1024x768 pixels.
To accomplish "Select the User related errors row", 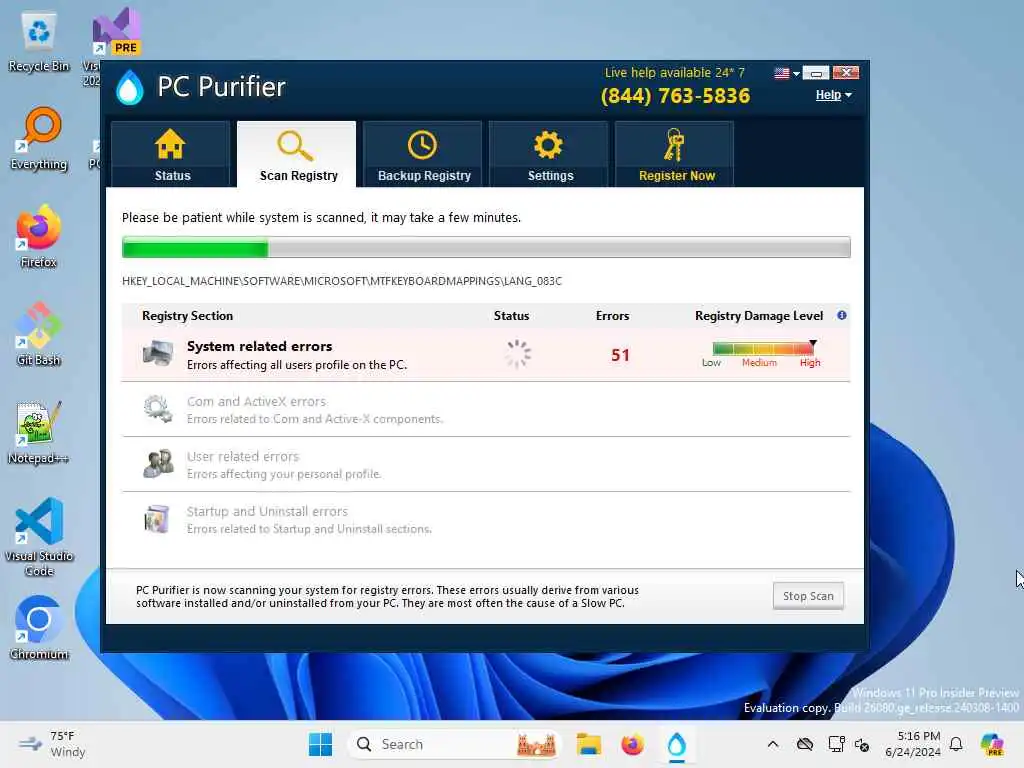I will point(486,464).
